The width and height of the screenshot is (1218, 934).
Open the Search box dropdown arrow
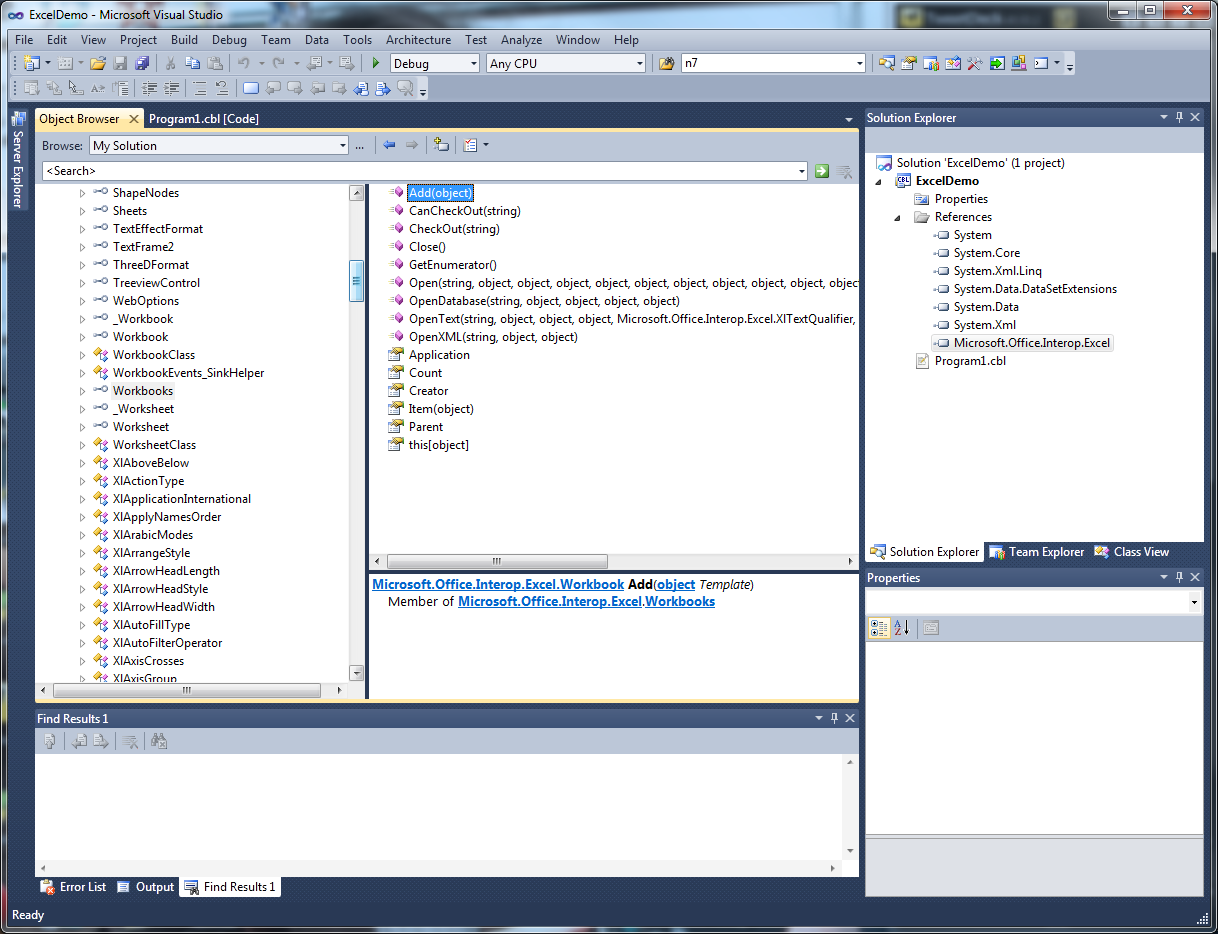pos(801,171)
